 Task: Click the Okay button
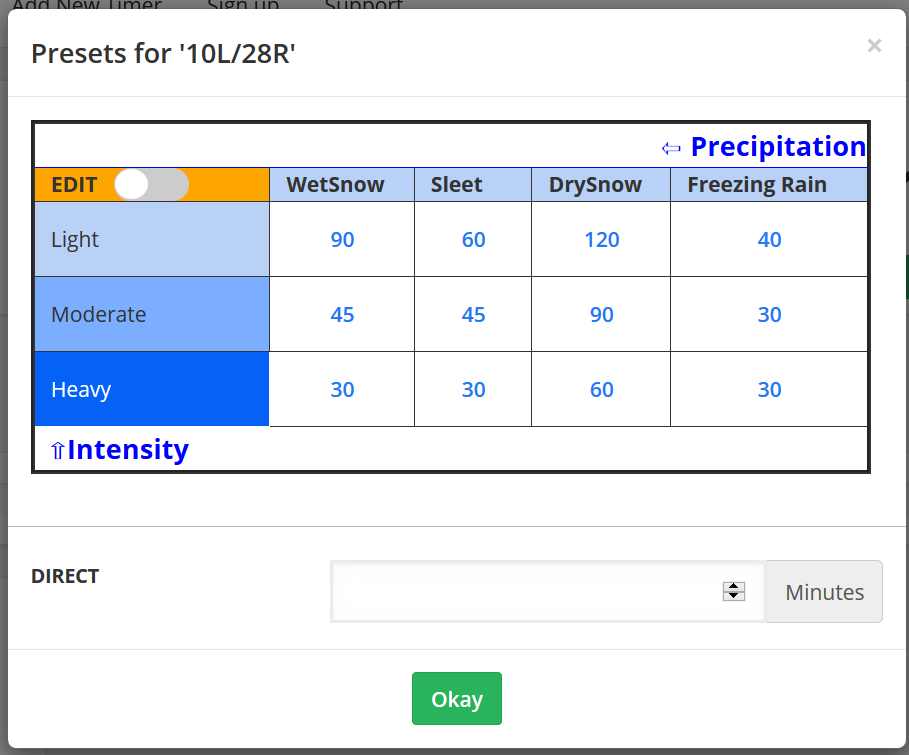tap(456, 699)
